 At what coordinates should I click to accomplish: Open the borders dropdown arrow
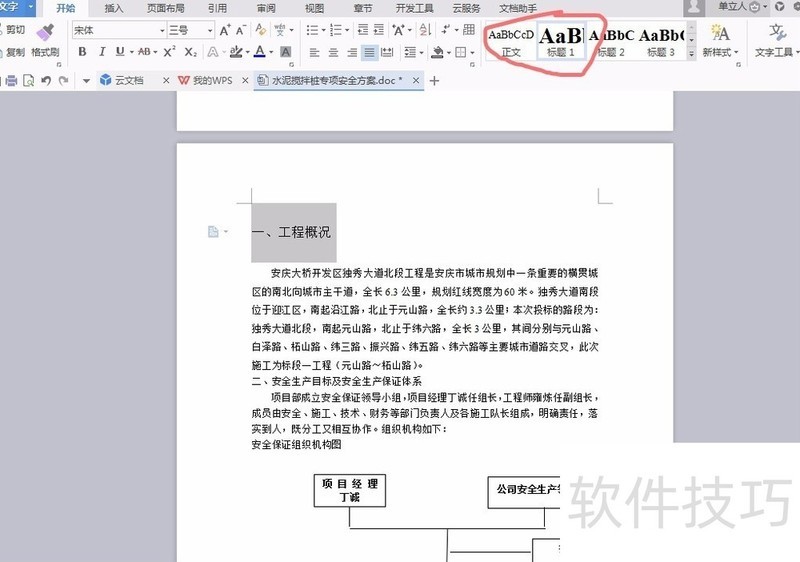(472, 52)
